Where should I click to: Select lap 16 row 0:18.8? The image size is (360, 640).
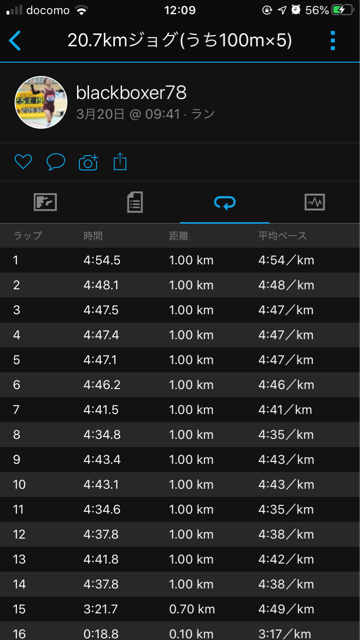click(x=180, y=631)
